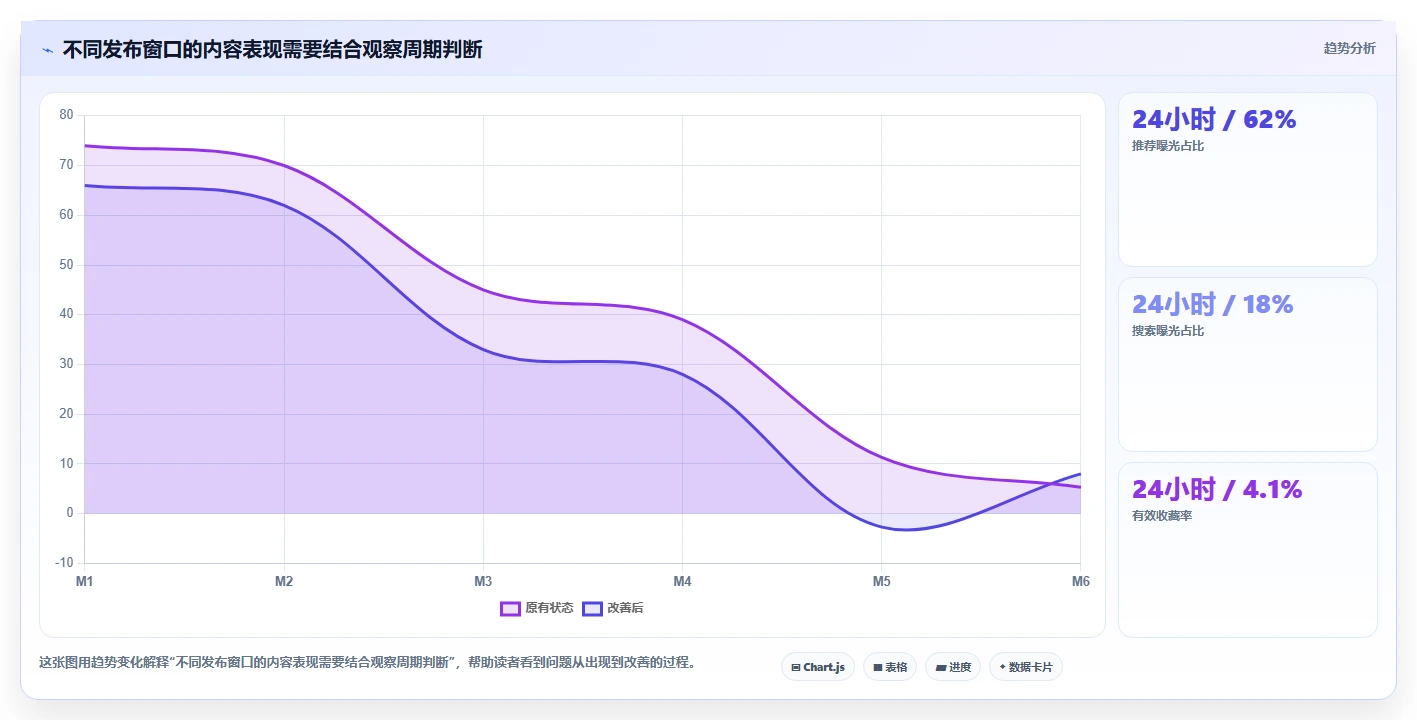Click the -10 y-axis tick label
The width and height of the screenshot is (1417, 720).
pyautogui.click(x=64, y=563)
